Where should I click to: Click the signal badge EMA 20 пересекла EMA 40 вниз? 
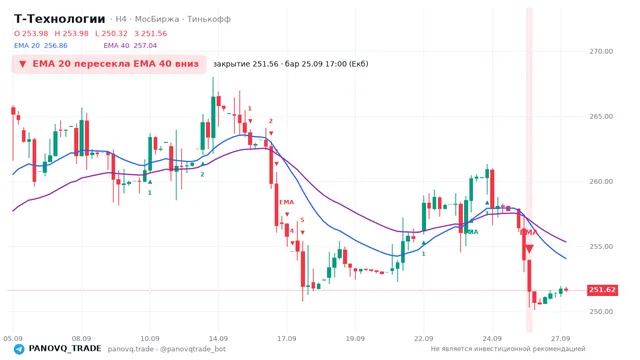(x=109, y=64)
